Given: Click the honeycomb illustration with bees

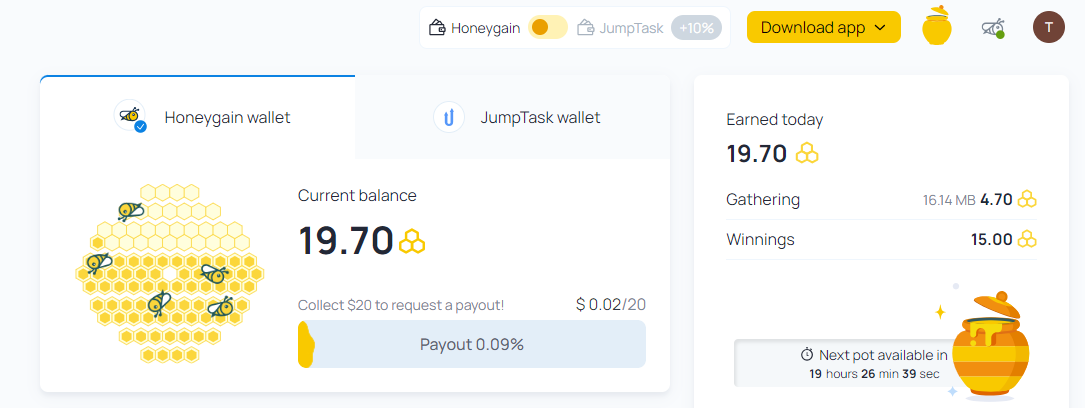Looking at the screenshot, I should (170, 272).
